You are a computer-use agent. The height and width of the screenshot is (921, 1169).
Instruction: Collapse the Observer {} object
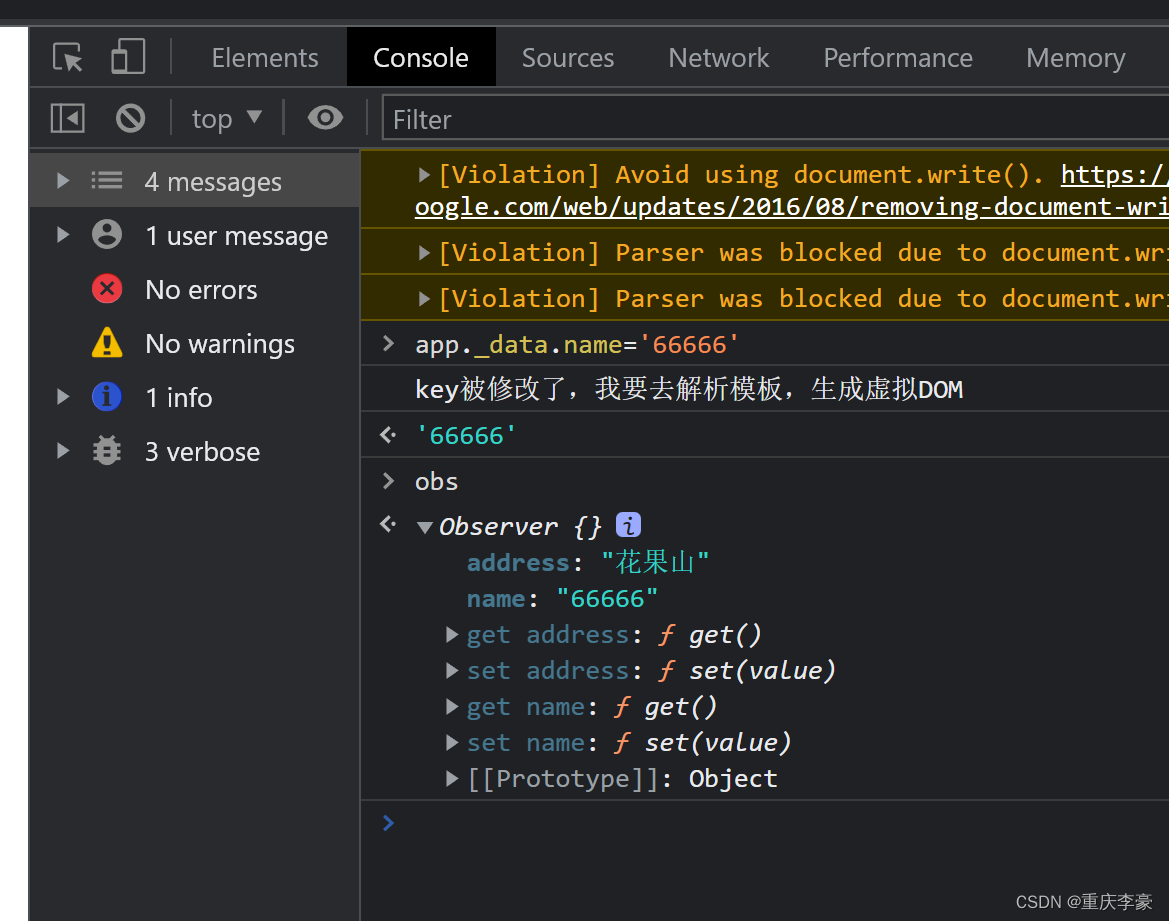[425, 527]
